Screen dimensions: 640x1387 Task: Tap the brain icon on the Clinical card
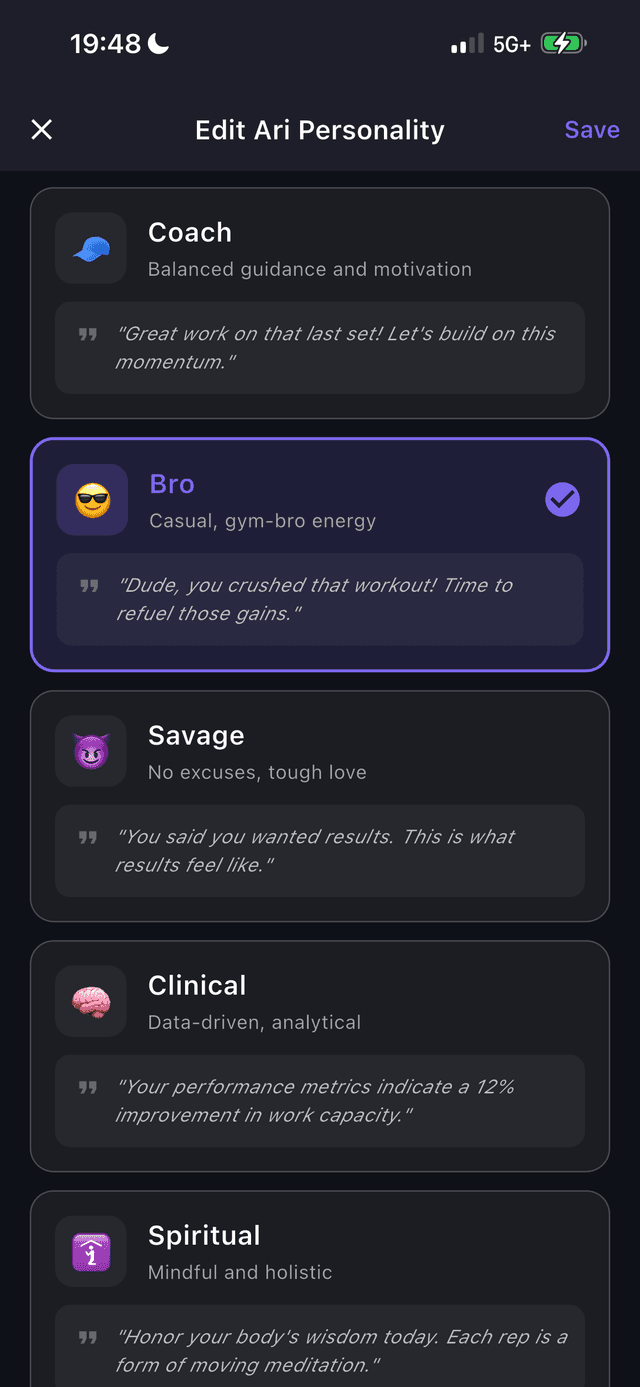point(90,1000)
